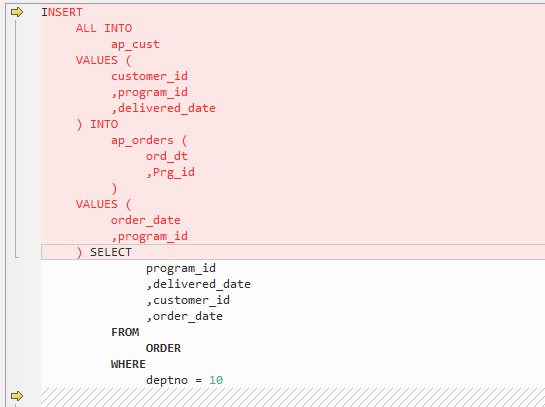The height and width of the screenshot is (407, 545).
Task: Click the ord_dt column name
Action: tap(166, 156)
